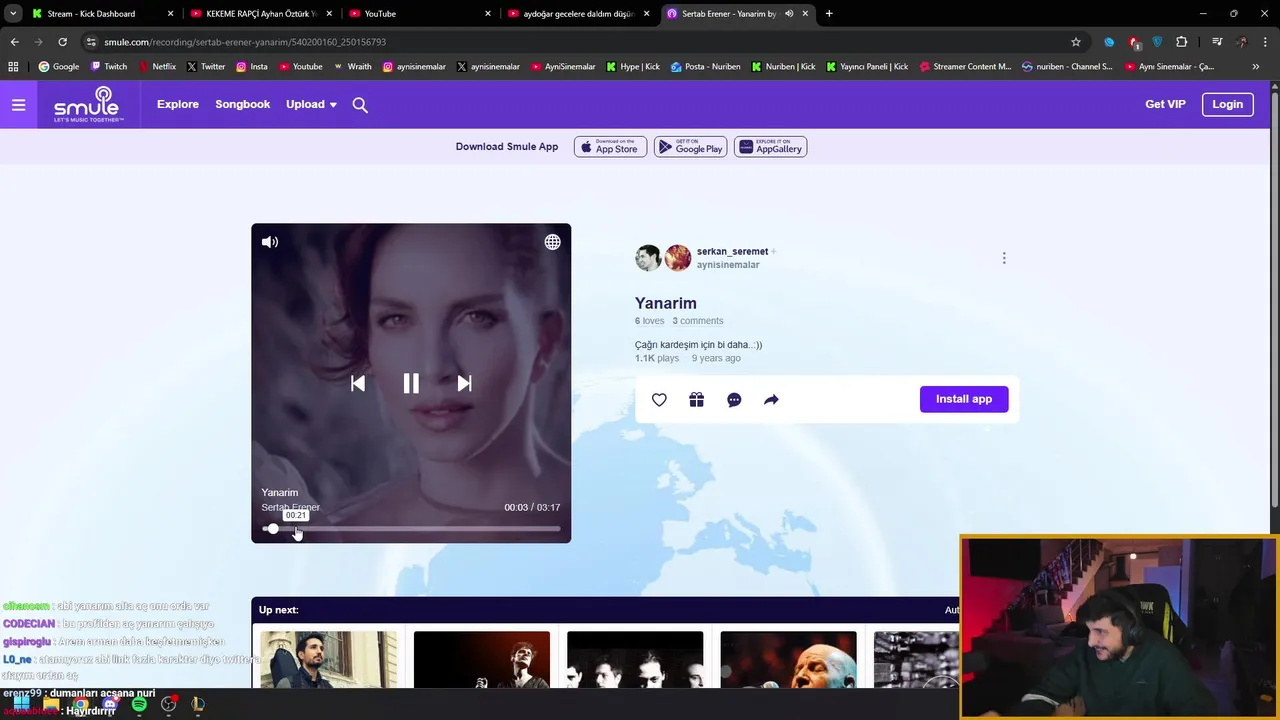Open the Get VIP link
The image size is (1280, 720).
point(1165,104)
